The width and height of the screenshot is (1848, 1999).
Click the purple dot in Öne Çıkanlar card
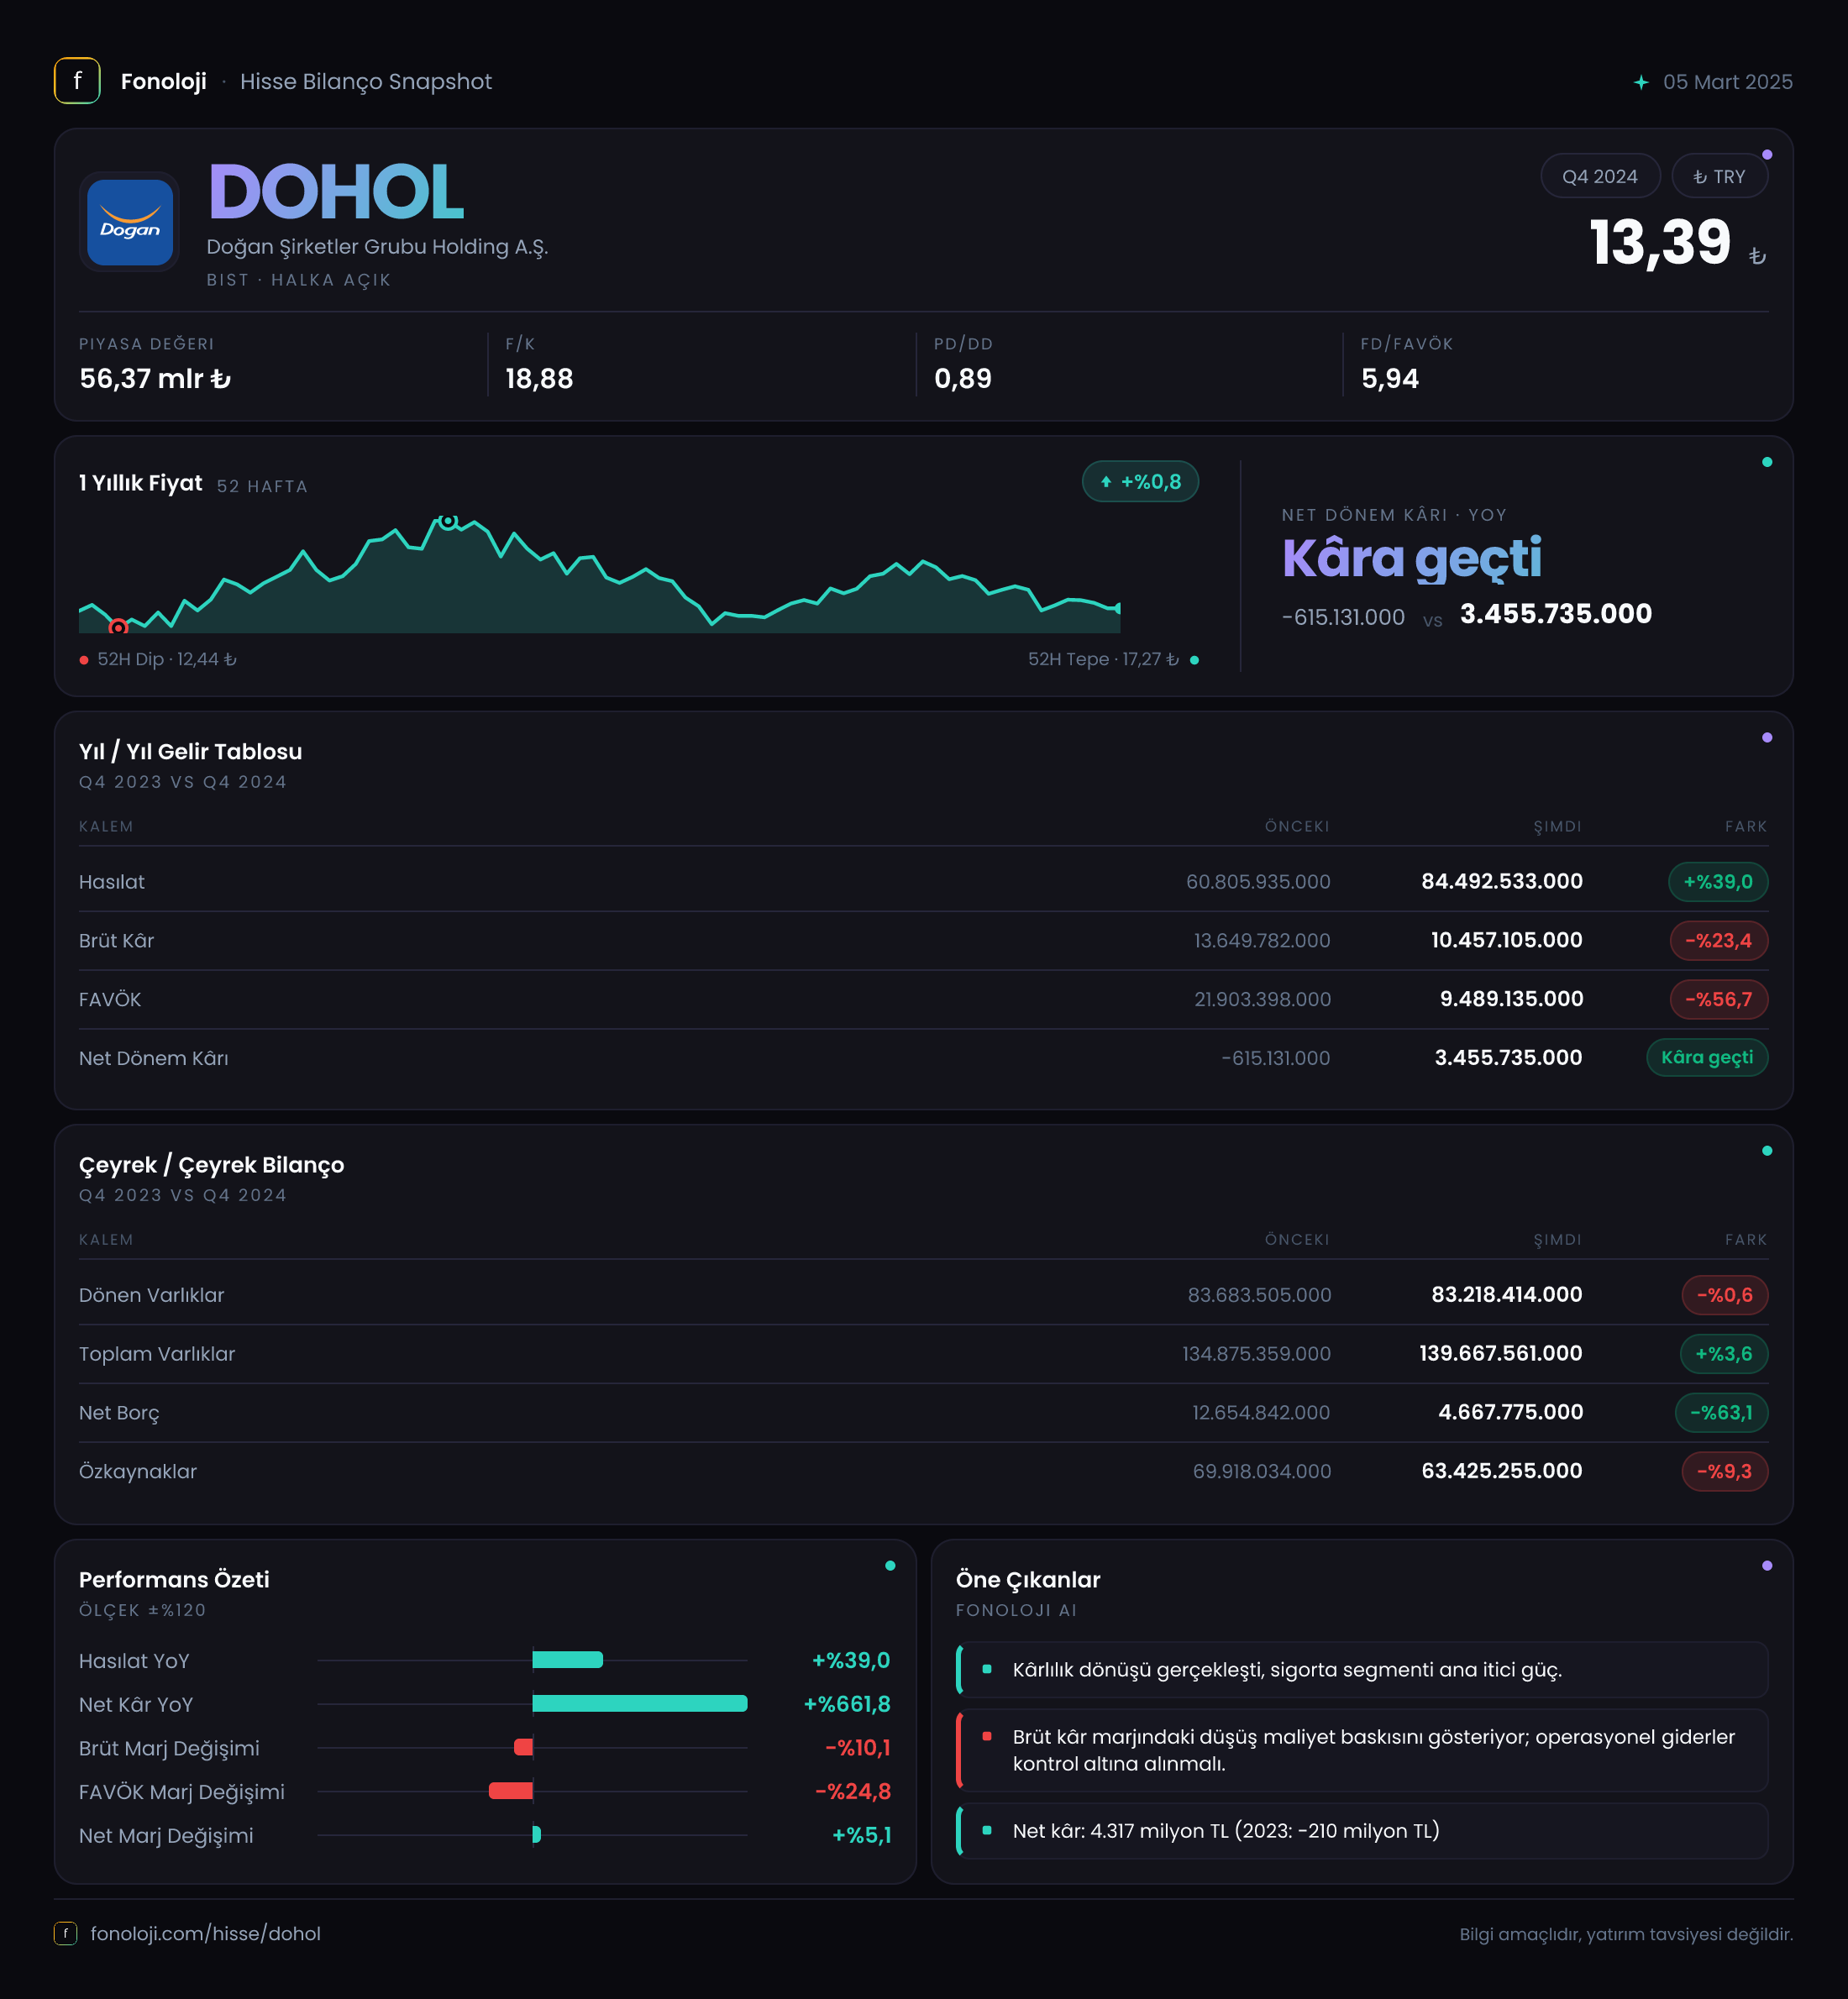click(x=1767, y=1566)
